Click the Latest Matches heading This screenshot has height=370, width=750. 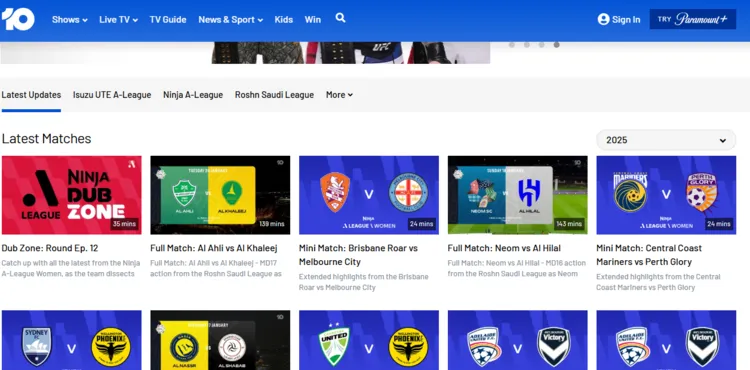(46, 139)
